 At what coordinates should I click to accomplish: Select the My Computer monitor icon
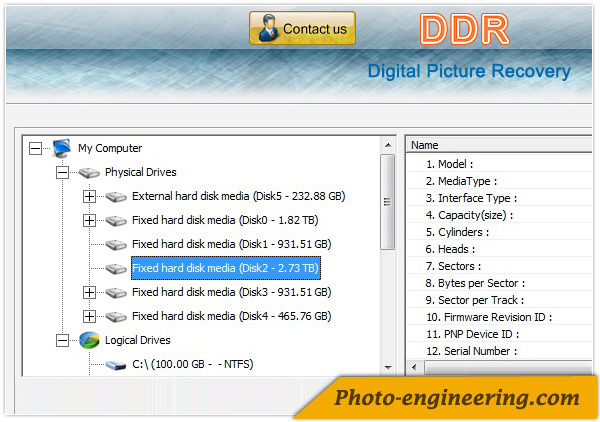pyautogui.click(x=62, y=148)
